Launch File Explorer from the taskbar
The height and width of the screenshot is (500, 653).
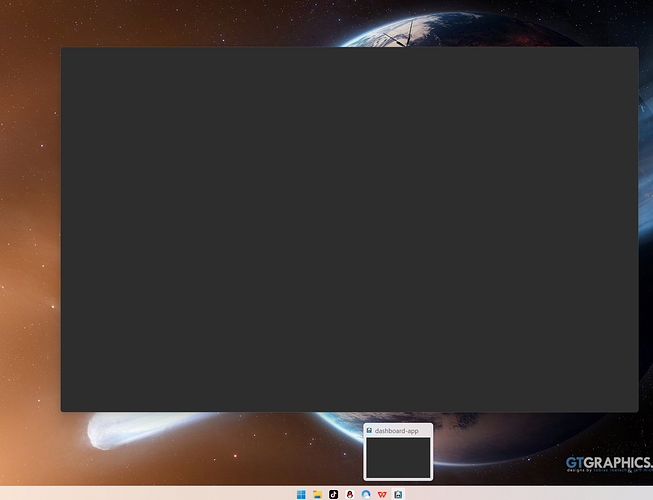[x=317, y=494]
